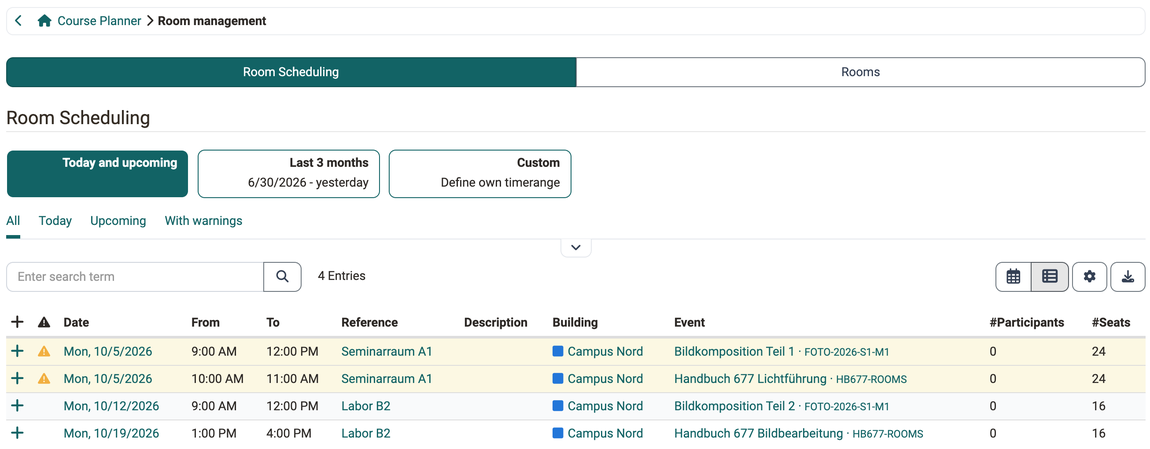
Task: Expand Bildkomposition Teil 2 row details
Action: (18, 406)
